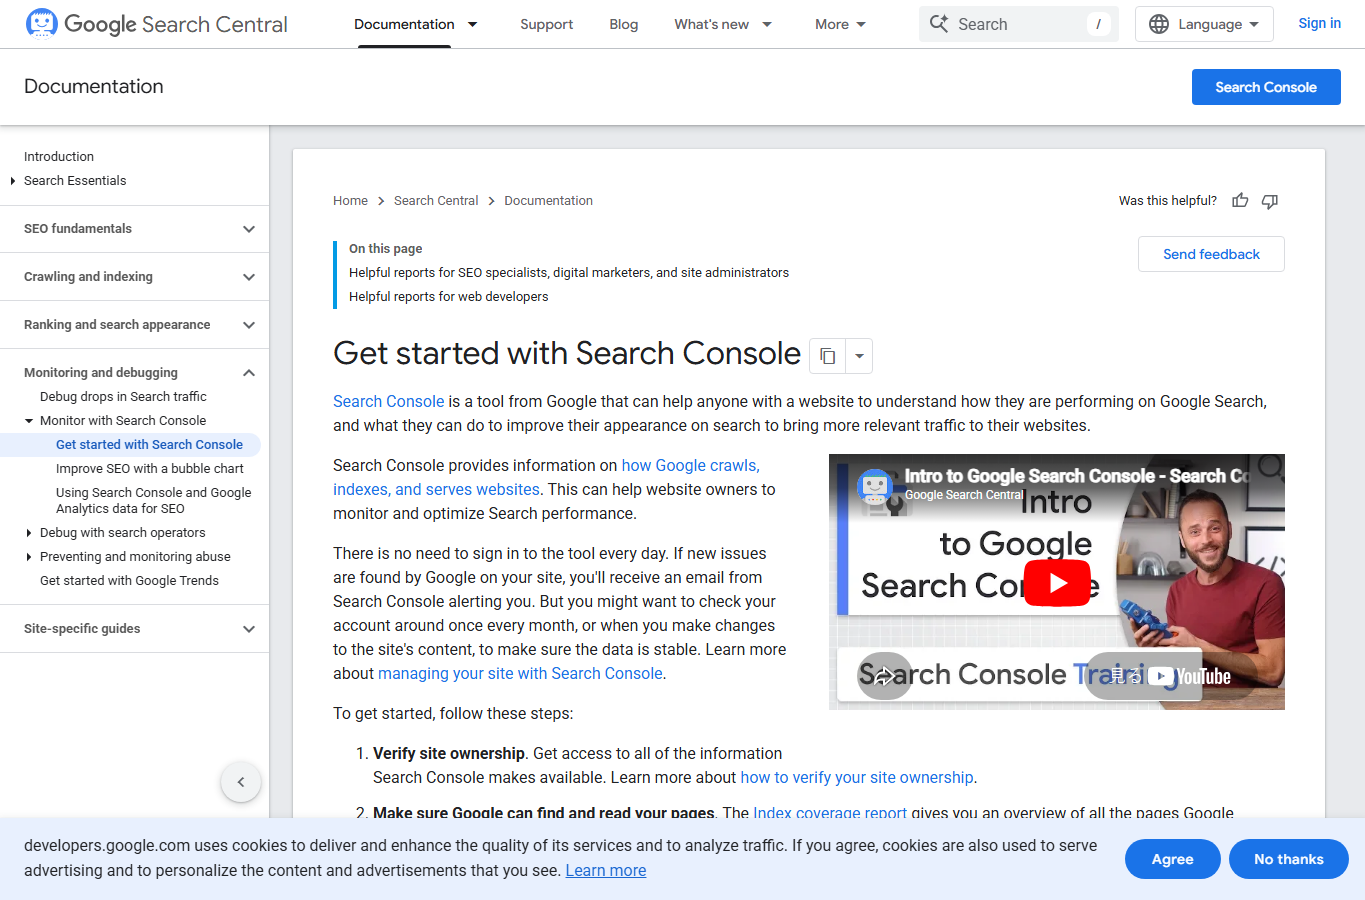The width and height of the screenshot is (1365, 900).
Task: Open the Blog tab
Action: click(x=624, y=24)
